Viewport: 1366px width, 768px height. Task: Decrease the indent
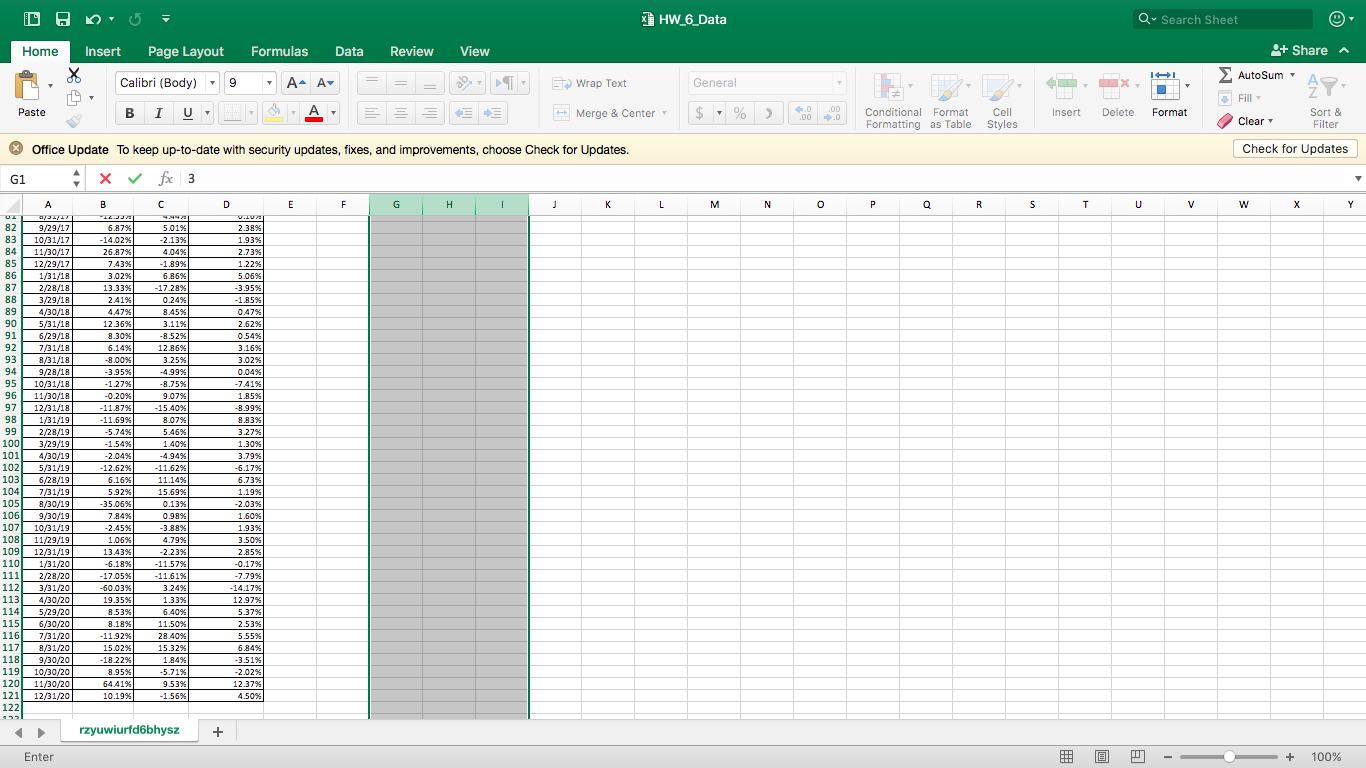(463, 113)
